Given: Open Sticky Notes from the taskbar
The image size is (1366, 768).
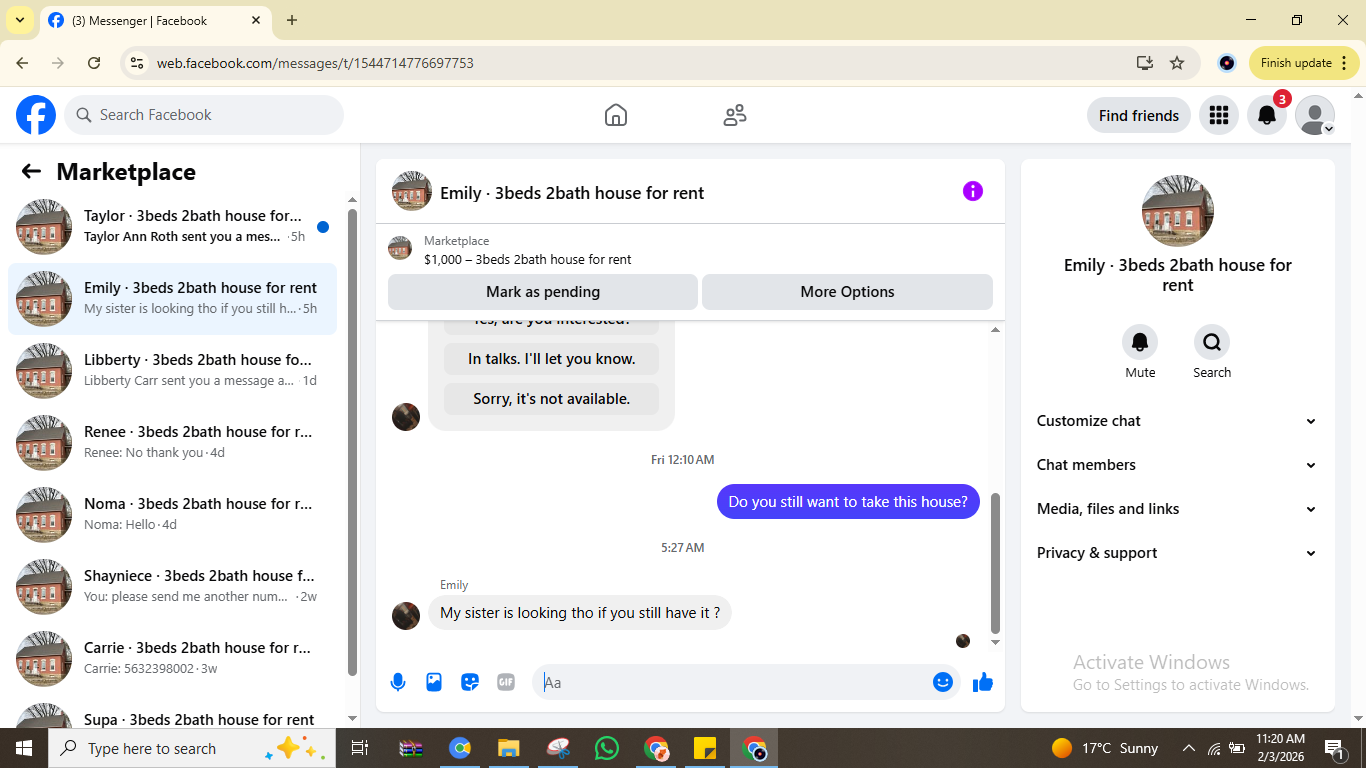Looking at the screenshot, I should point(705,748).
